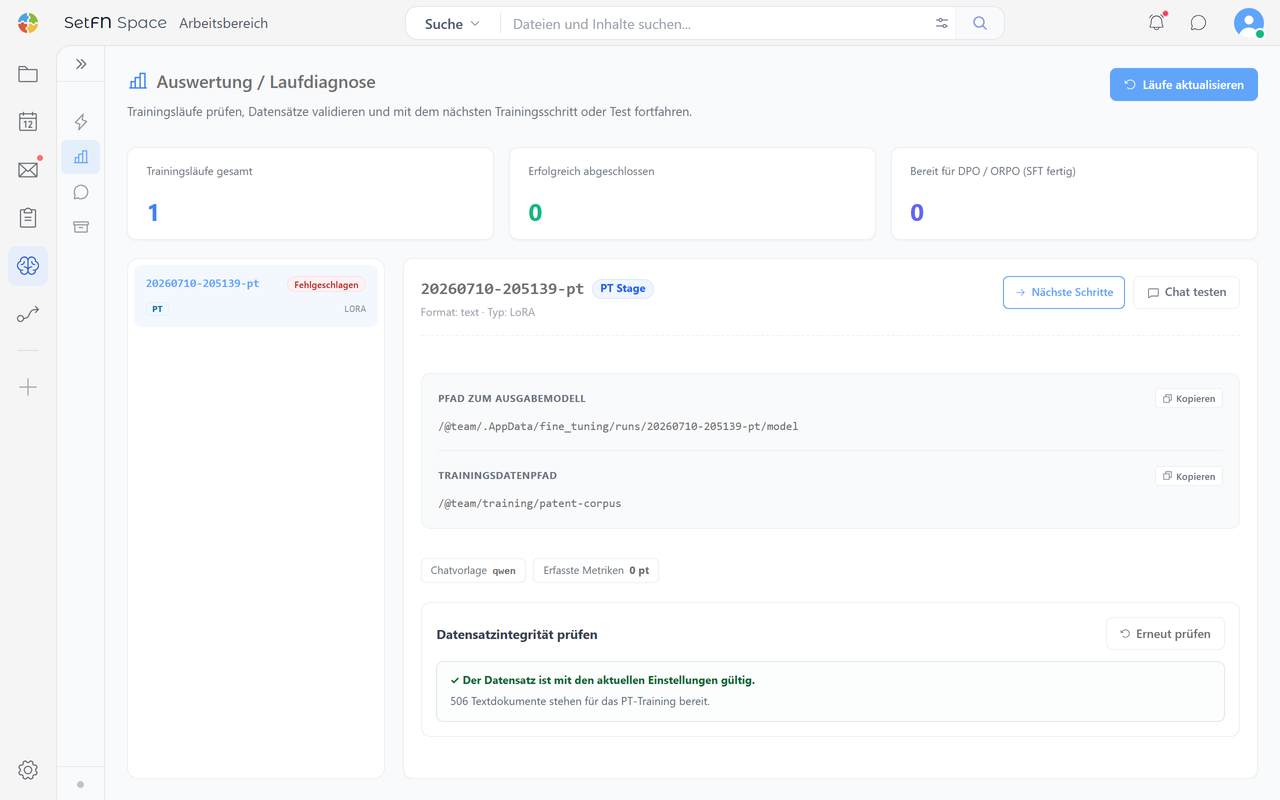Click Läufe aktualisieren button
The height and width of the screenshot is (800, 1280).
point(1184,85)
